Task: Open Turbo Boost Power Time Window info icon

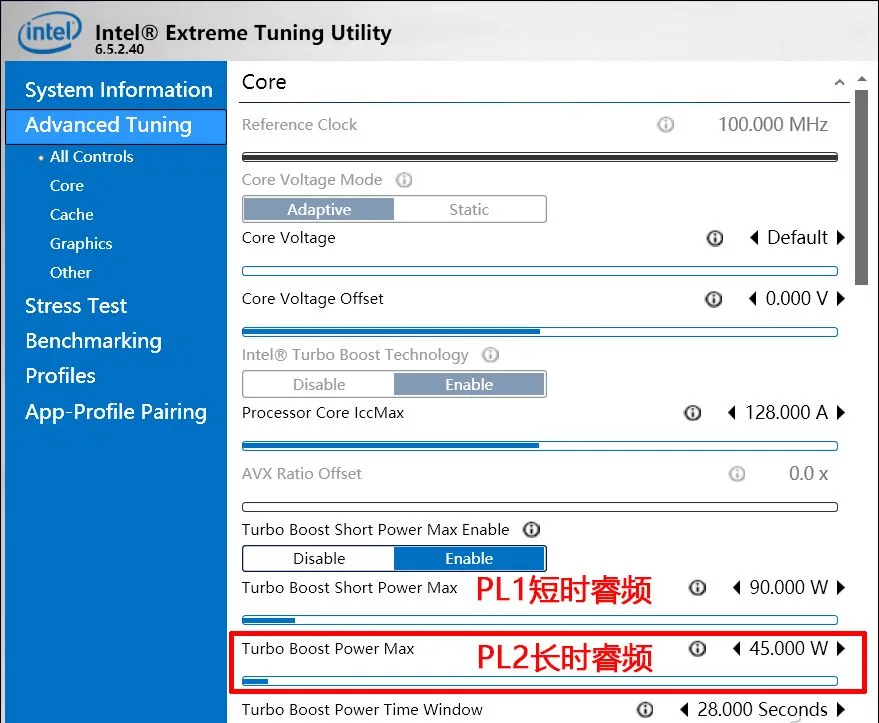Action: [x=645, y=710]
